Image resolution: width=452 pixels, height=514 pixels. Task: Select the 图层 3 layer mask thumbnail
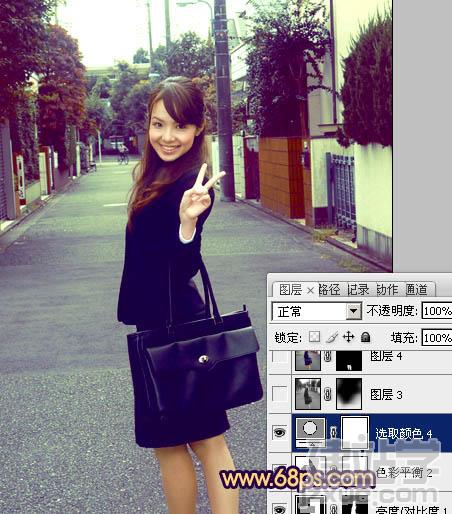pos(349,394)
